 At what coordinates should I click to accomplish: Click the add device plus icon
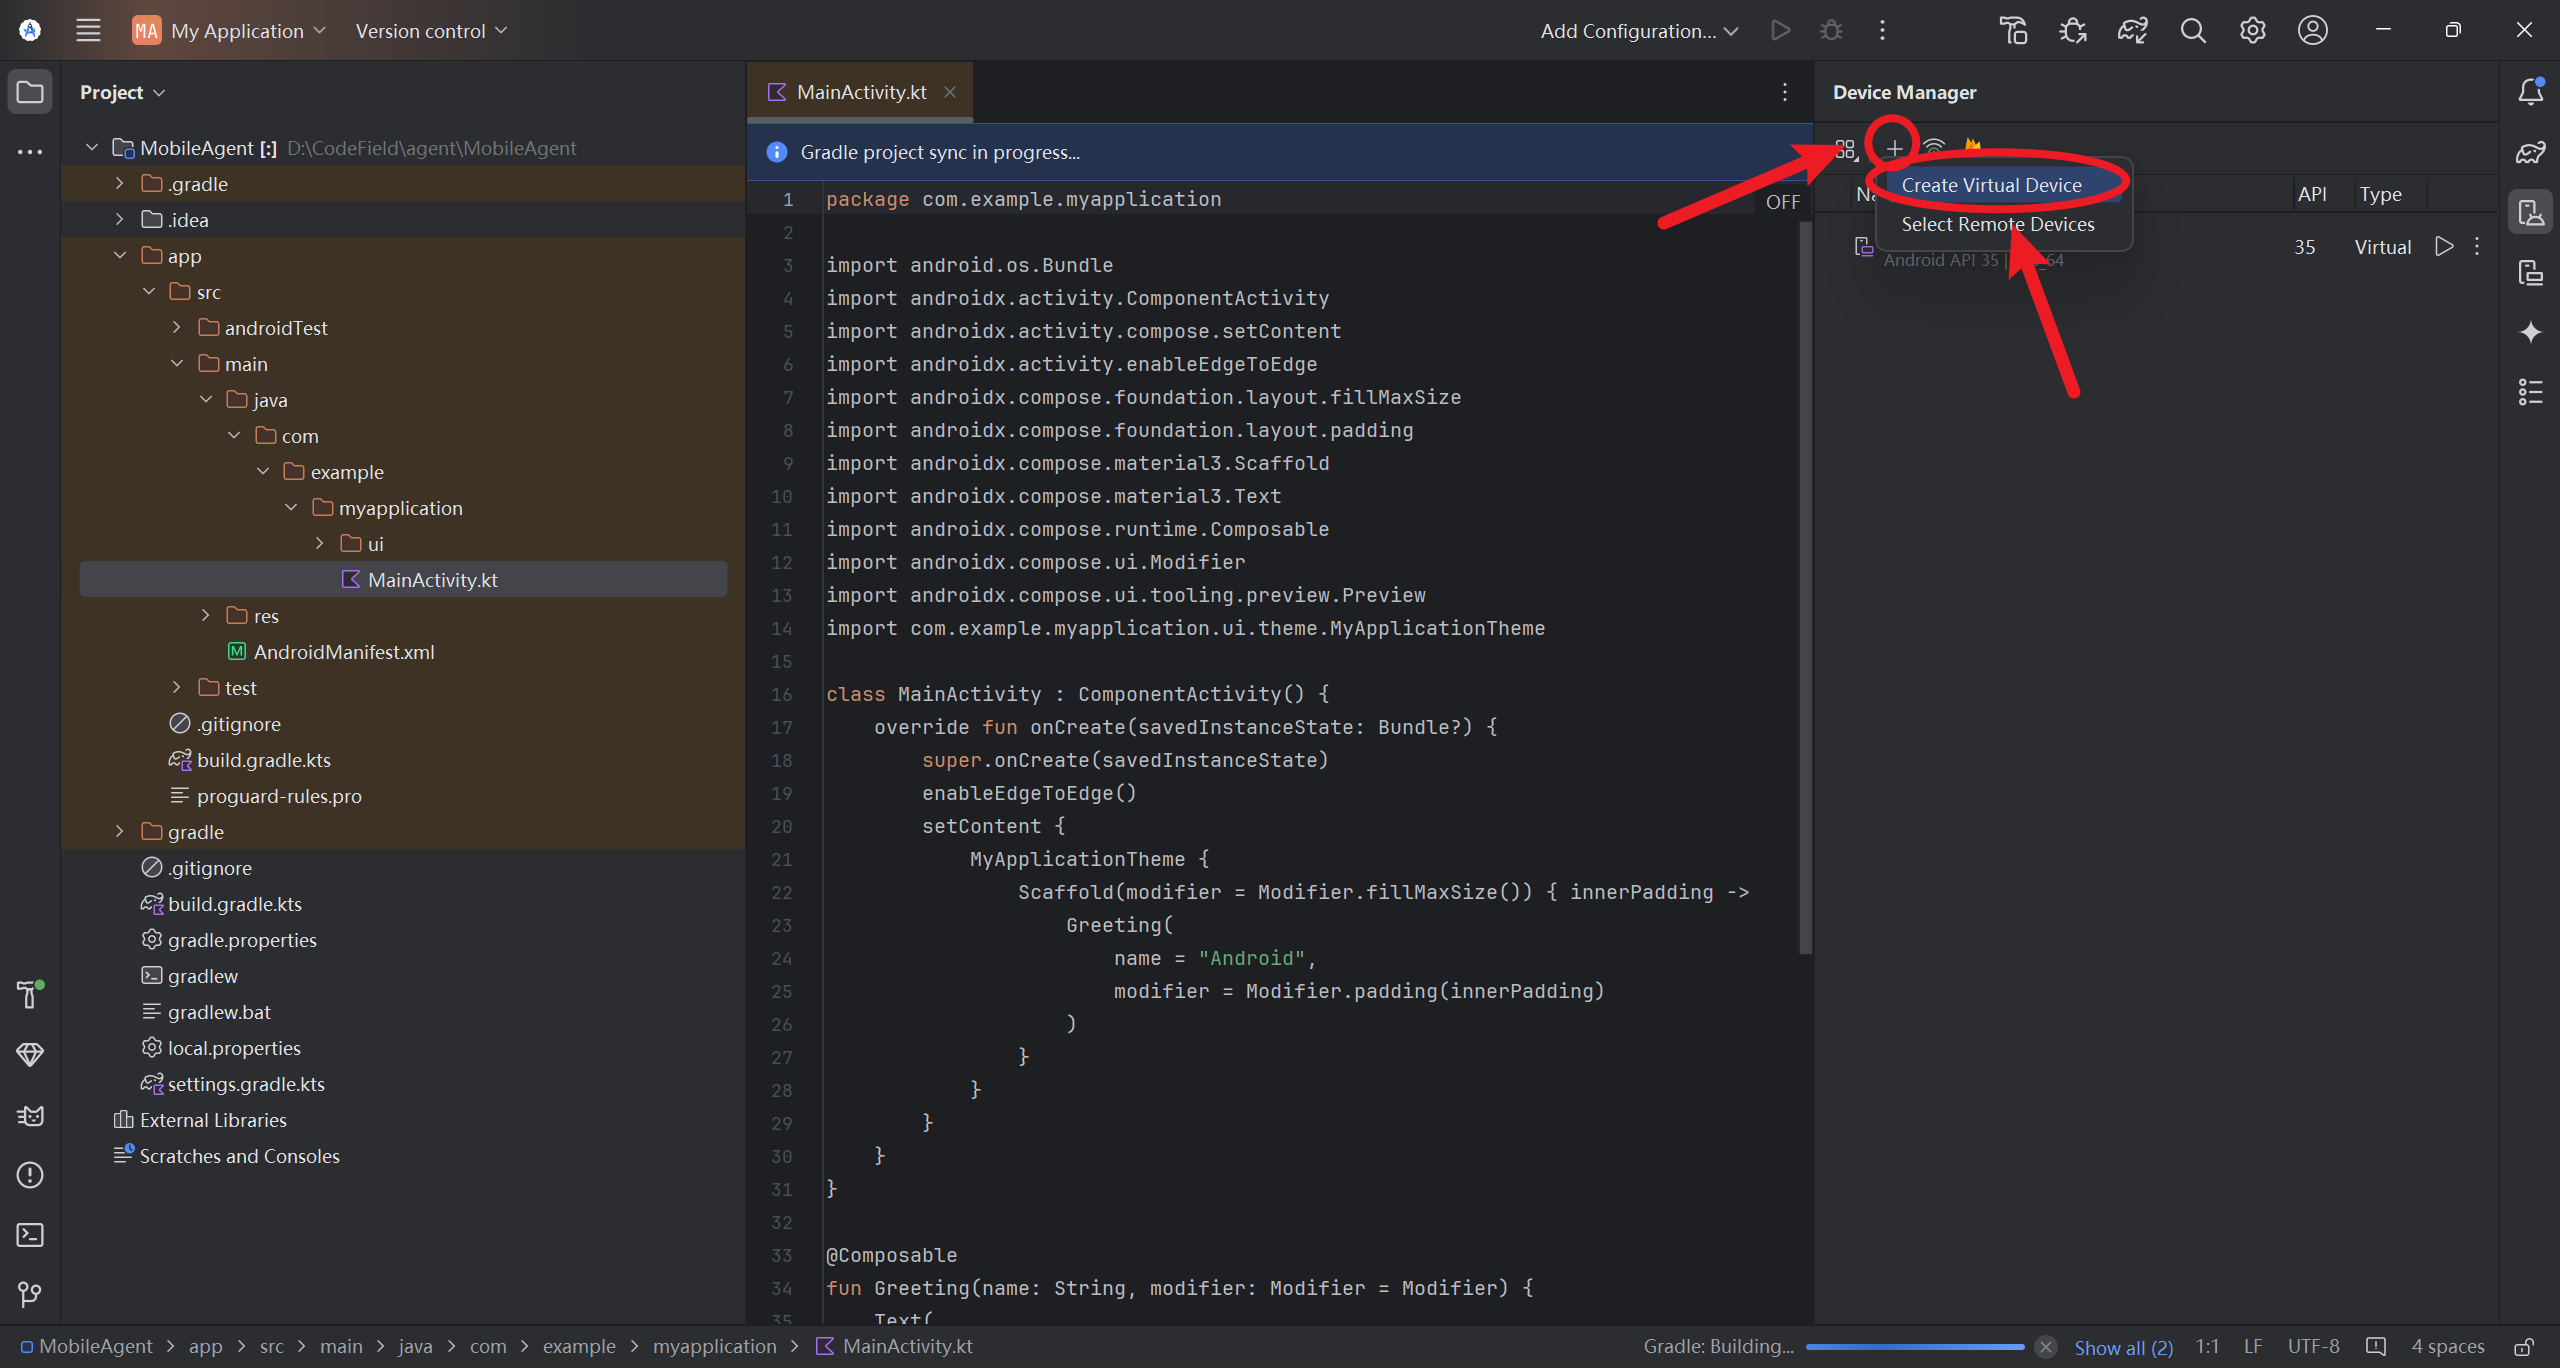[1894, 149]
